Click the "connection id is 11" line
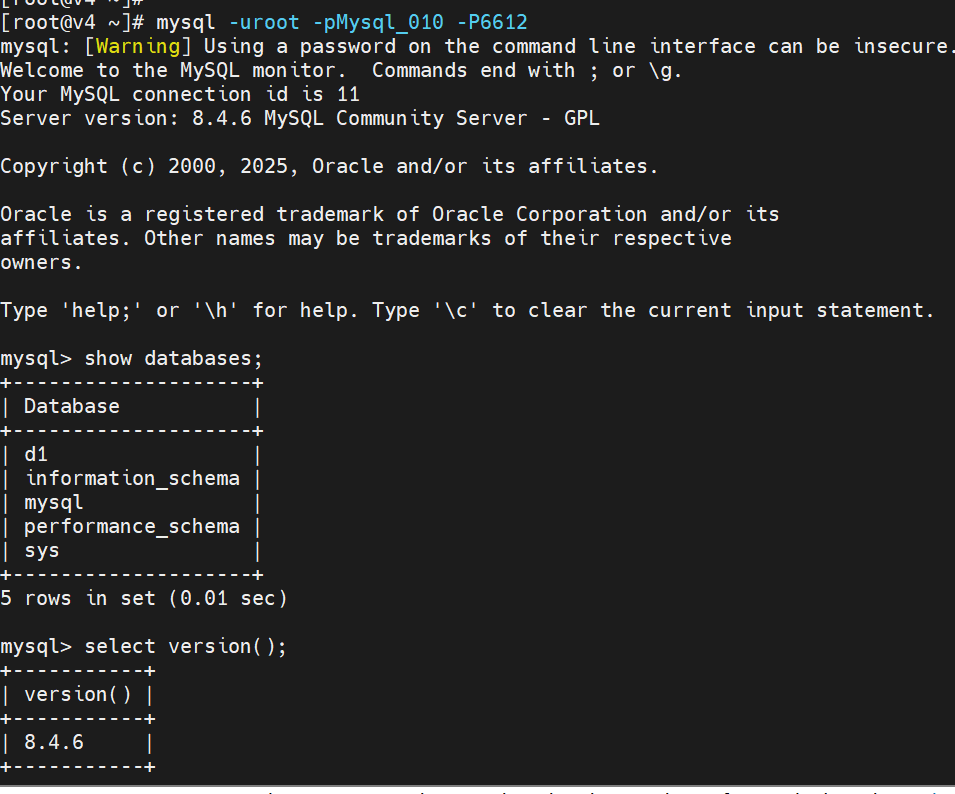The image size is (955, 794). (x=180, y=94)
